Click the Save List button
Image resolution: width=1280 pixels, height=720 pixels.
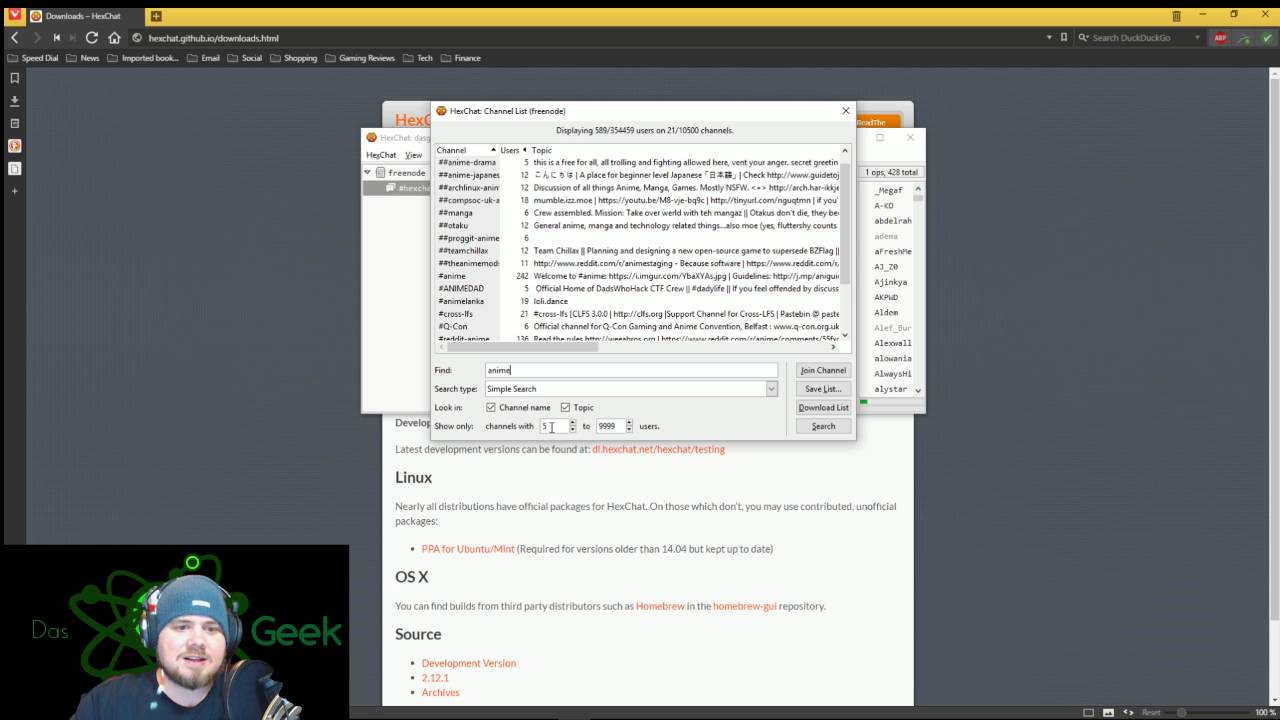coord(823,389)
